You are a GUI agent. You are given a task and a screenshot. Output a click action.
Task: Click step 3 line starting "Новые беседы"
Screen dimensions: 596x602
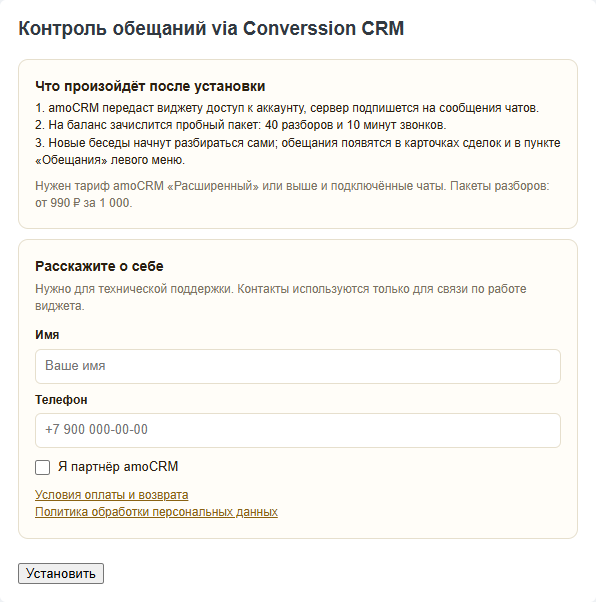coord(298,142)
